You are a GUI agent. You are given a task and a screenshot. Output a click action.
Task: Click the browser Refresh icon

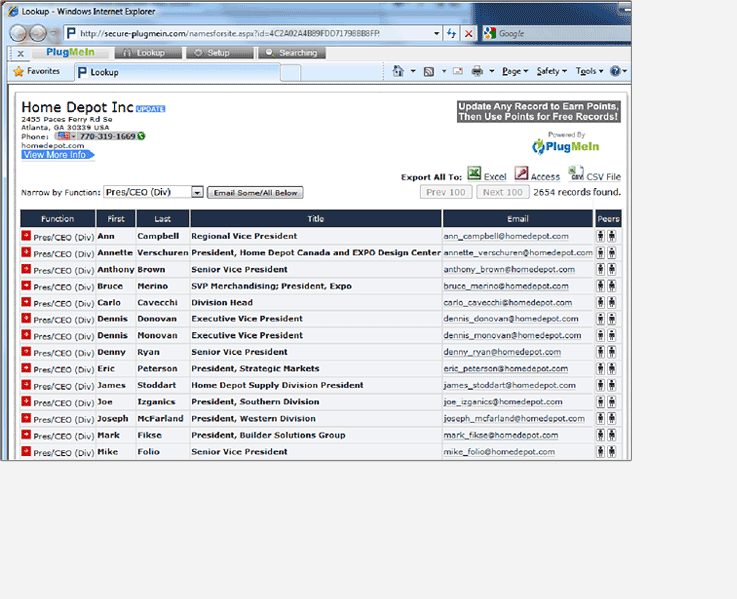[x=451, y=33]
